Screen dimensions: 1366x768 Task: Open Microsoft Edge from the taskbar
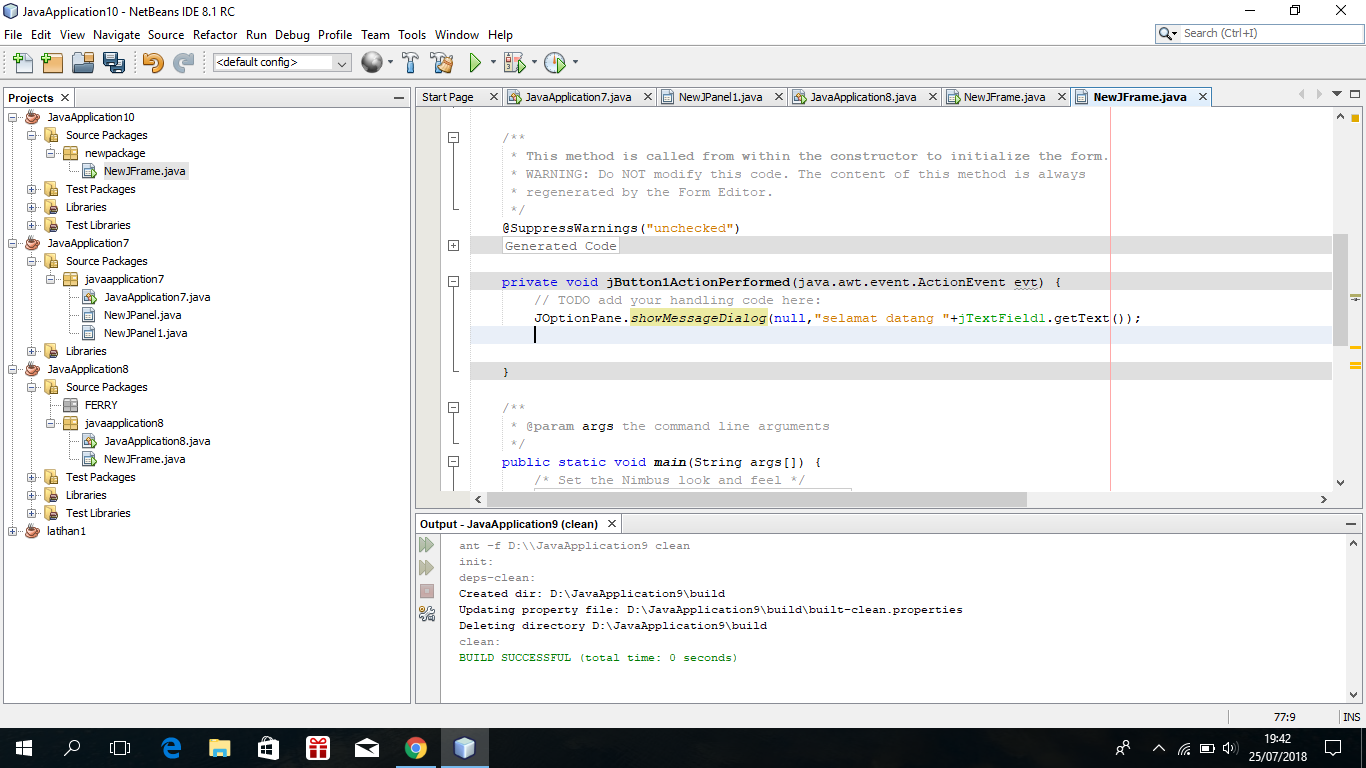pos(171,748)
